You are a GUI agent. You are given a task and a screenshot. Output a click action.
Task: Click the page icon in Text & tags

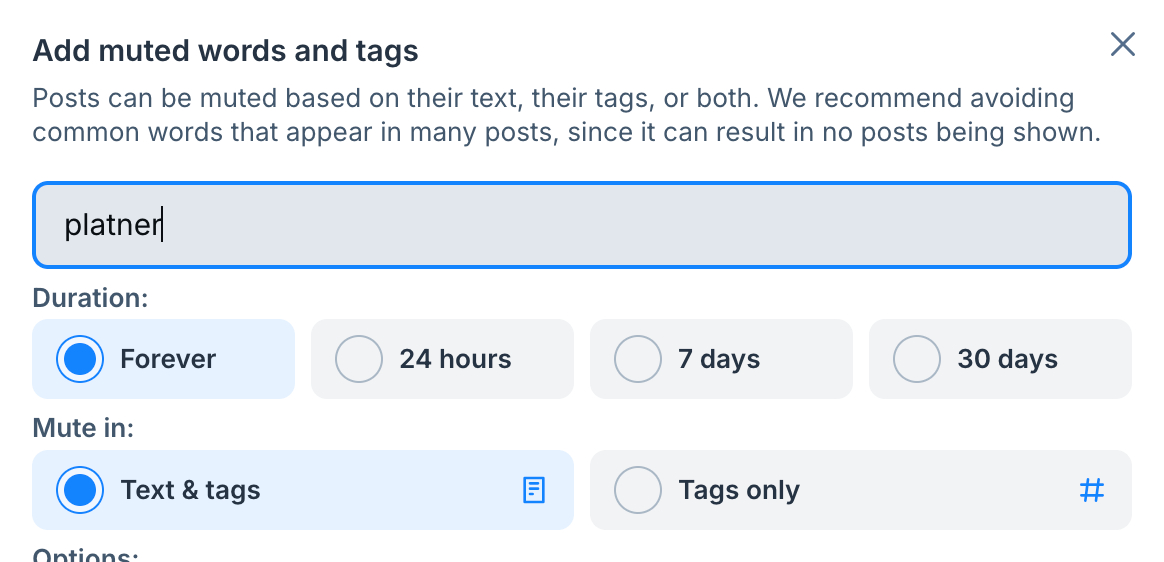coord(534,490)
